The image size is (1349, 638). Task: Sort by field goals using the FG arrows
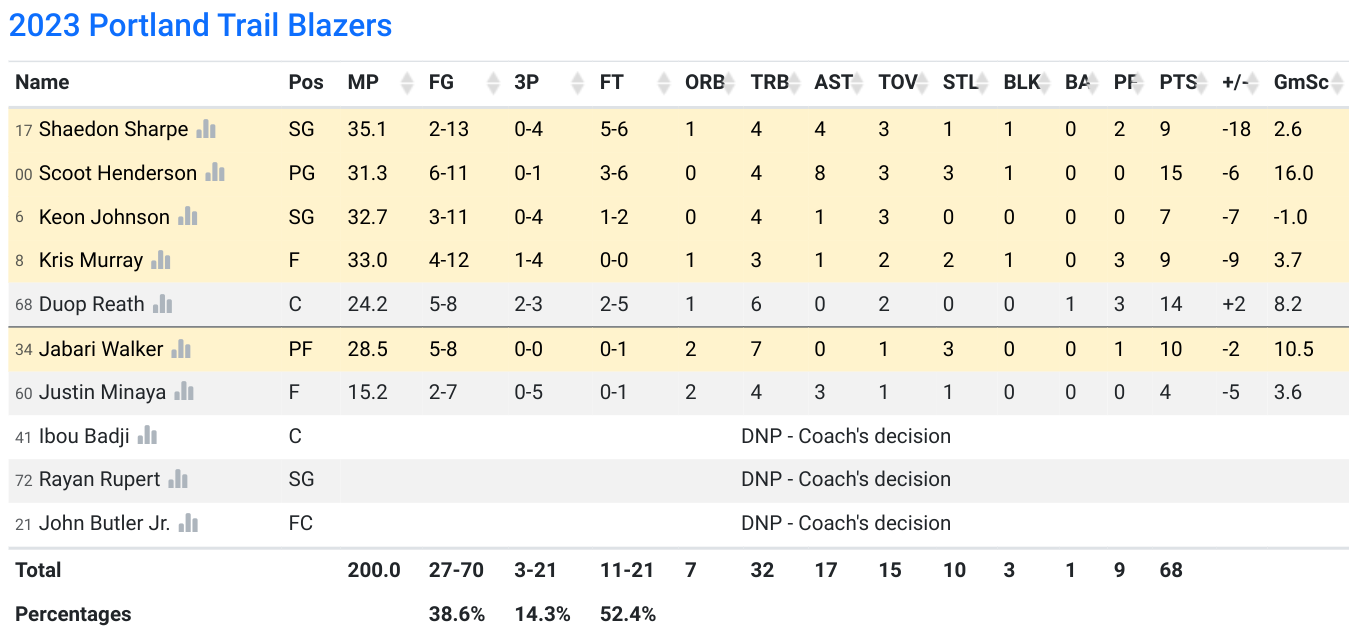click(491, 83)
